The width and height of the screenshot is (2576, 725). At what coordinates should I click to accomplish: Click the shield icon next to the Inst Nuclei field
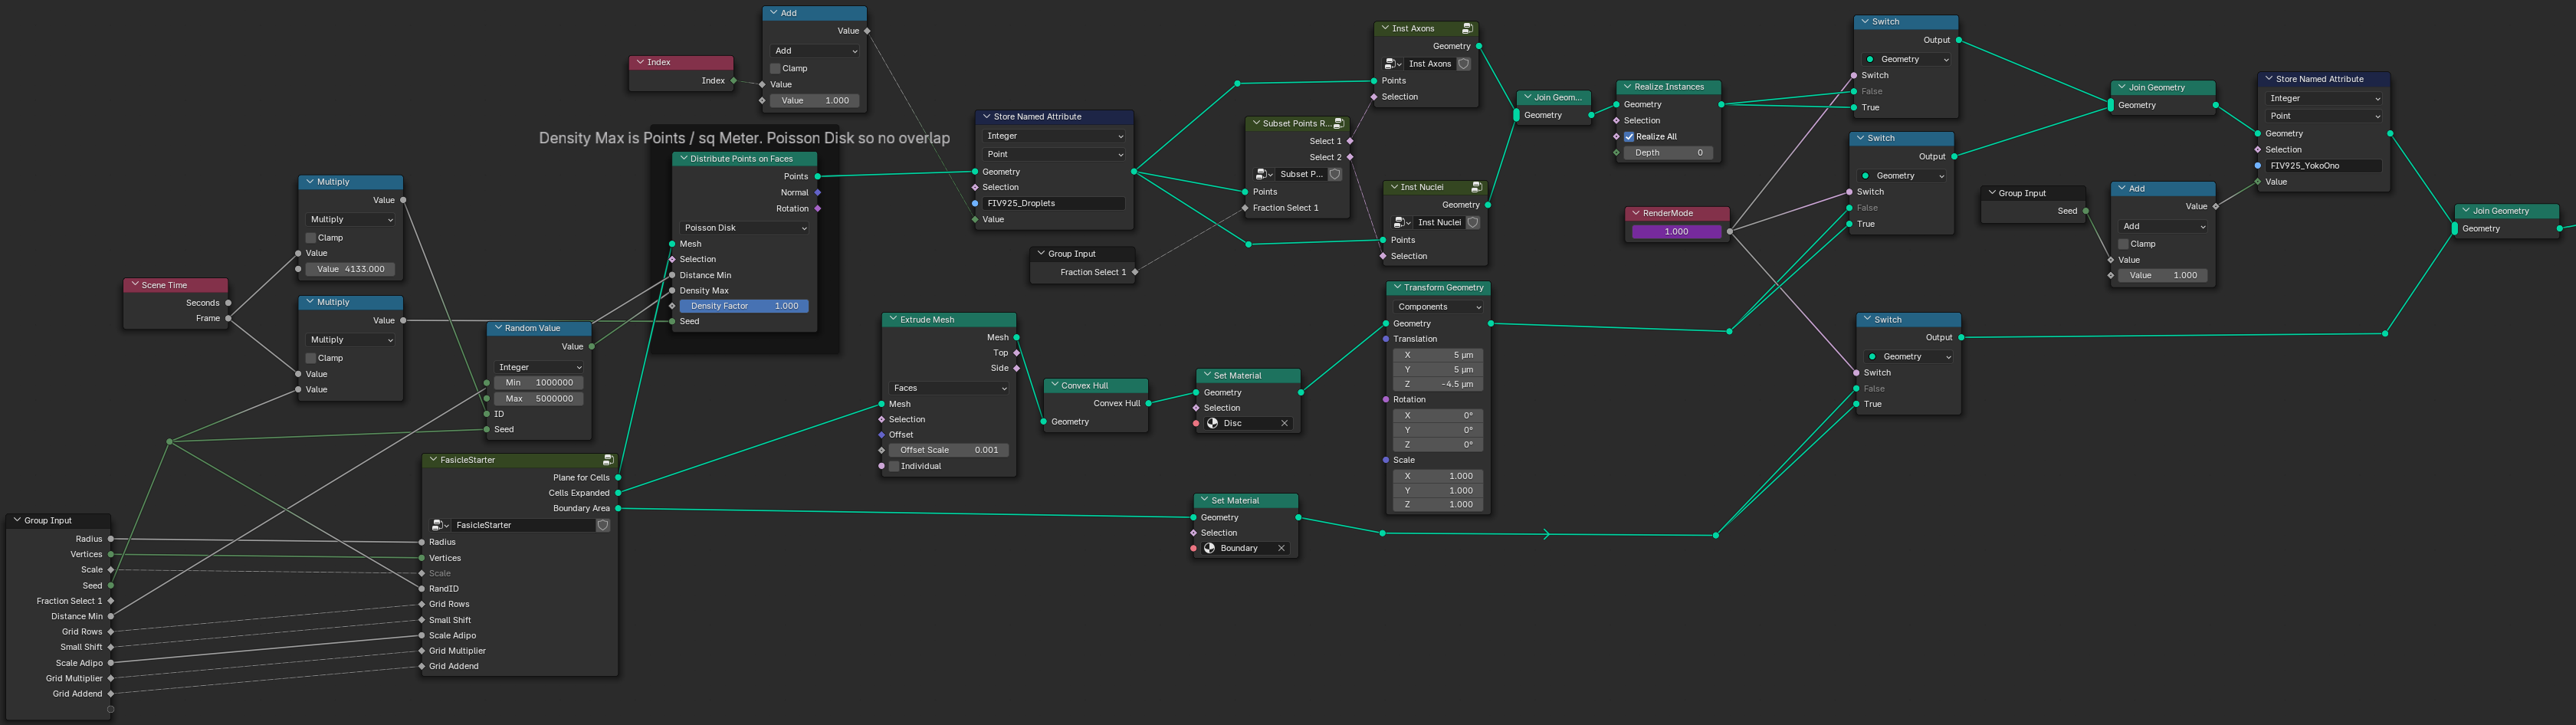[x=1472, y=222]
